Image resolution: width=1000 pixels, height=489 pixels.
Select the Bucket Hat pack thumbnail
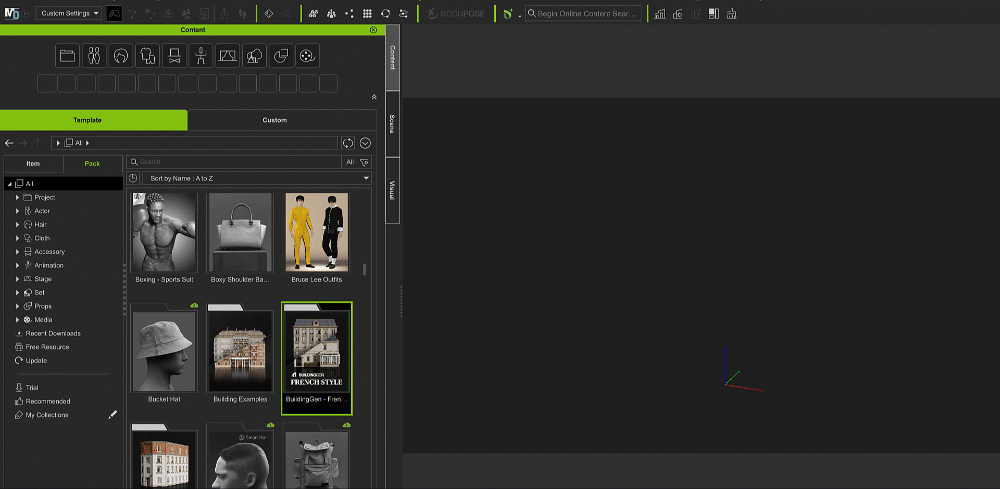pos(164,351)
